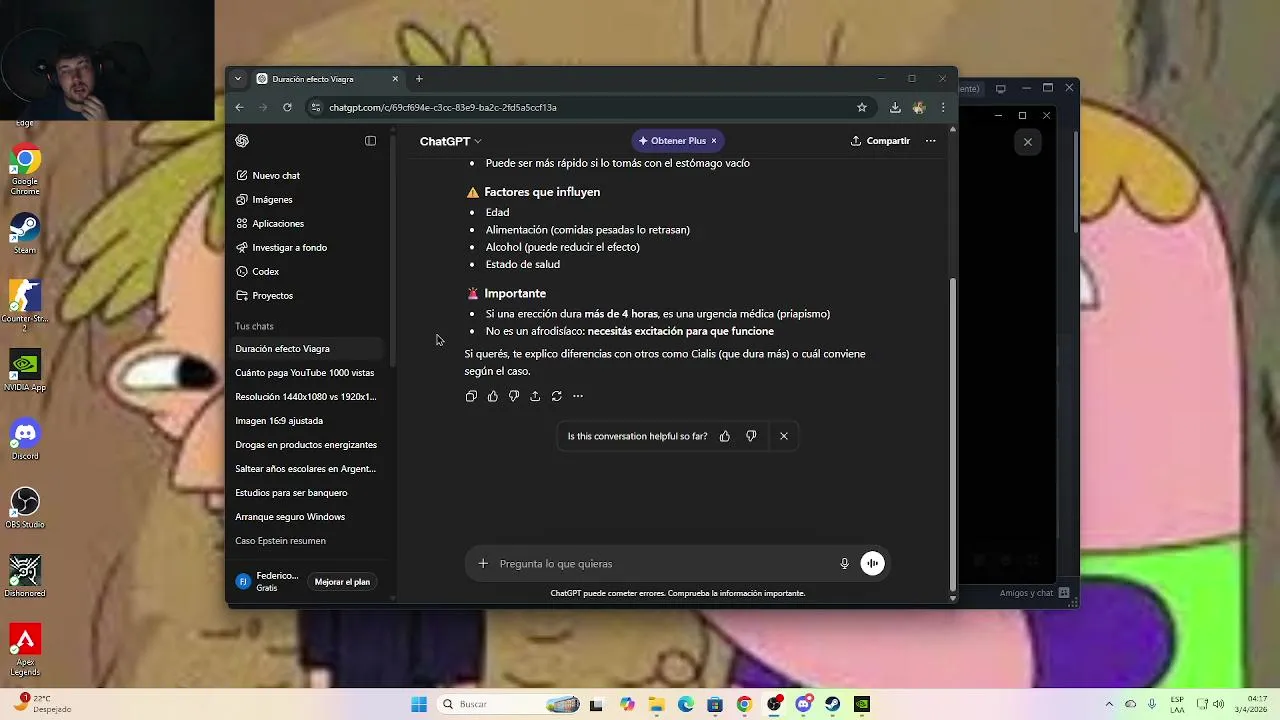
Task: Reload the ChatGPT page
Action: point(287,107)
